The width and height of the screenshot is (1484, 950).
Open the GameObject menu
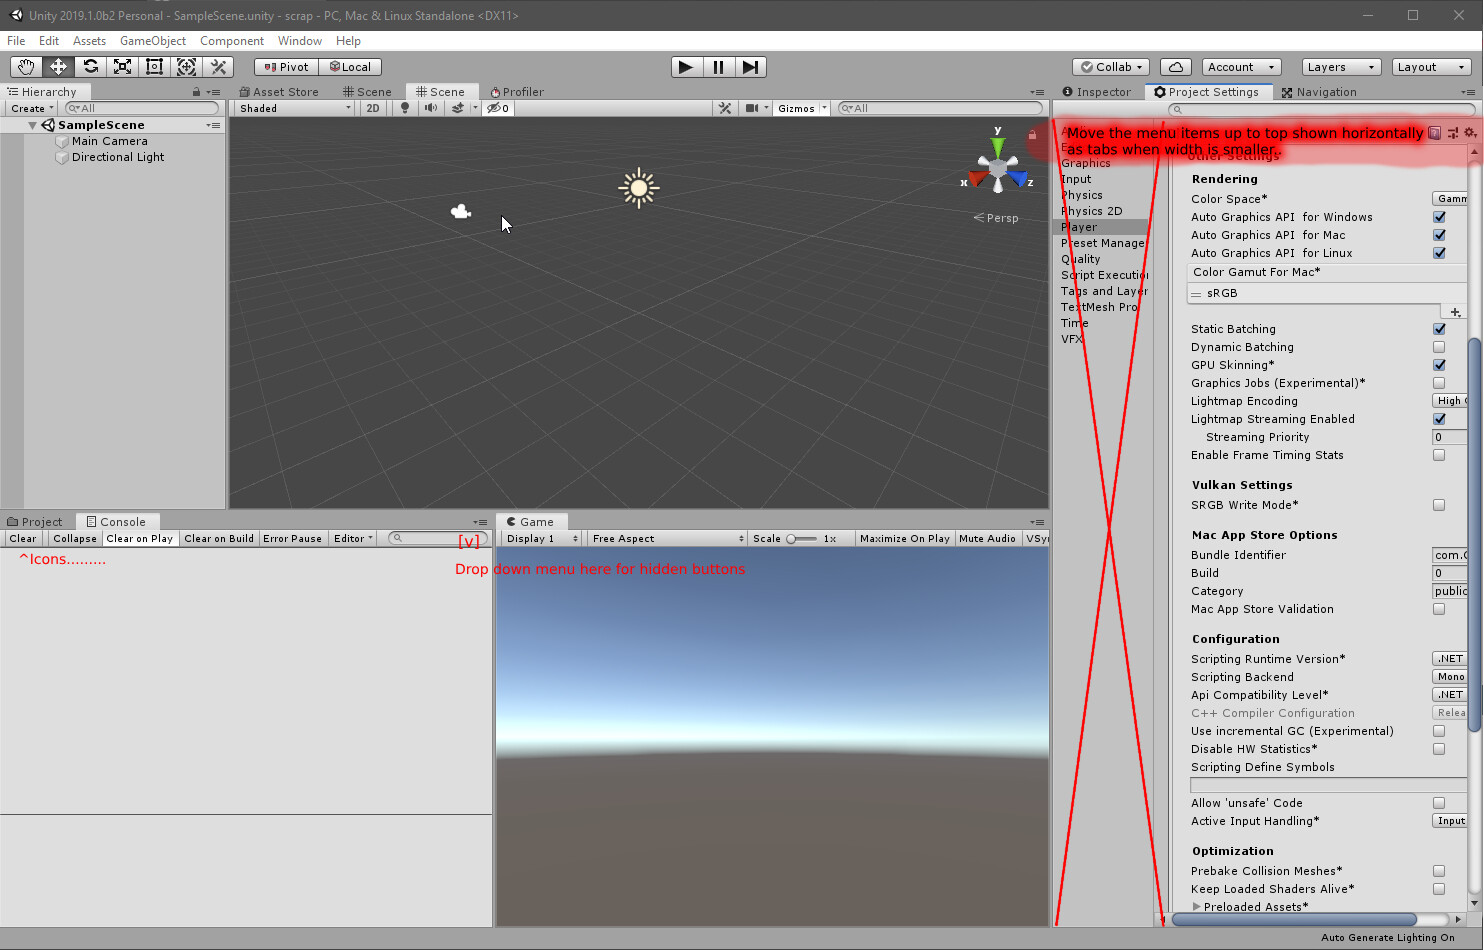[152, 41]
